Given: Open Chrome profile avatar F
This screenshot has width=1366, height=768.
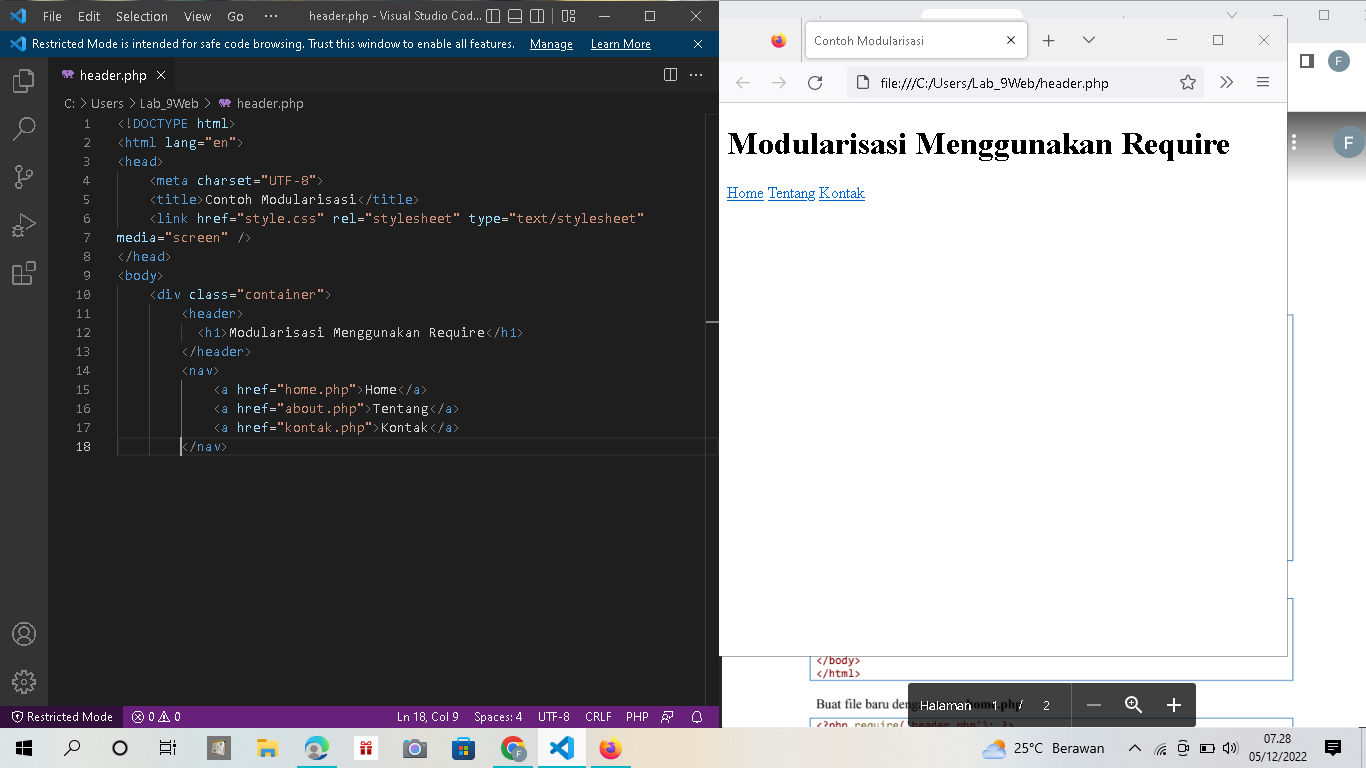Looking at the screenshot, I should pyautogui.click(x=1338, y=61).
